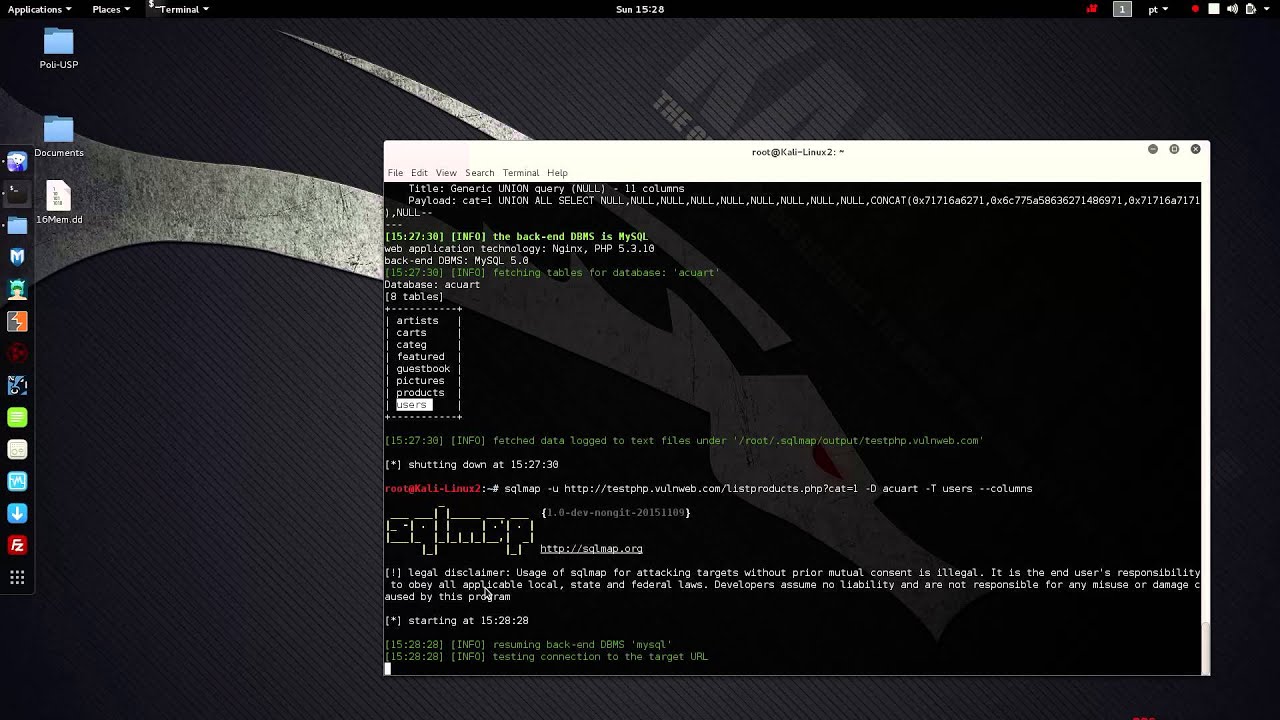Click the http://sqlmap.org link
The height and width of the screenshot is (720, 1280).
click(x=591, y=549)
